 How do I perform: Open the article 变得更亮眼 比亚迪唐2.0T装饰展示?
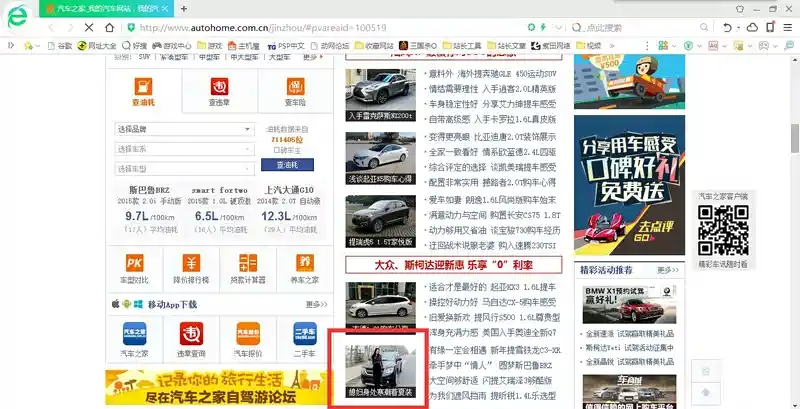(492, 137)
